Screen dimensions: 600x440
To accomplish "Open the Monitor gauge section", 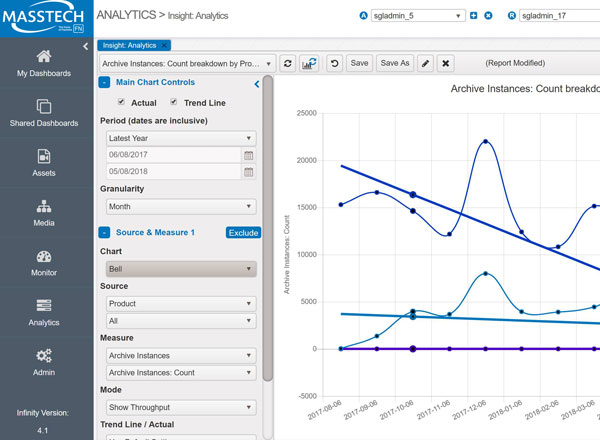I will (44, 263).
